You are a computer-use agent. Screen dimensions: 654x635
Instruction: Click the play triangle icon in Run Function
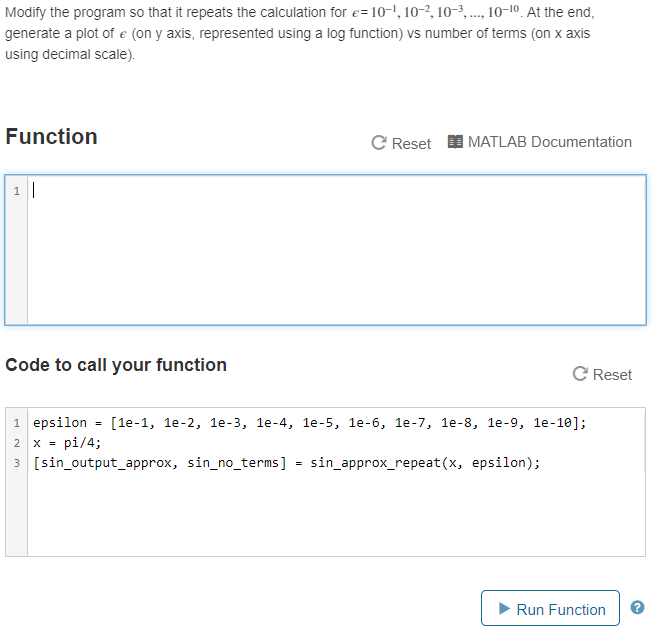point(504,608)
